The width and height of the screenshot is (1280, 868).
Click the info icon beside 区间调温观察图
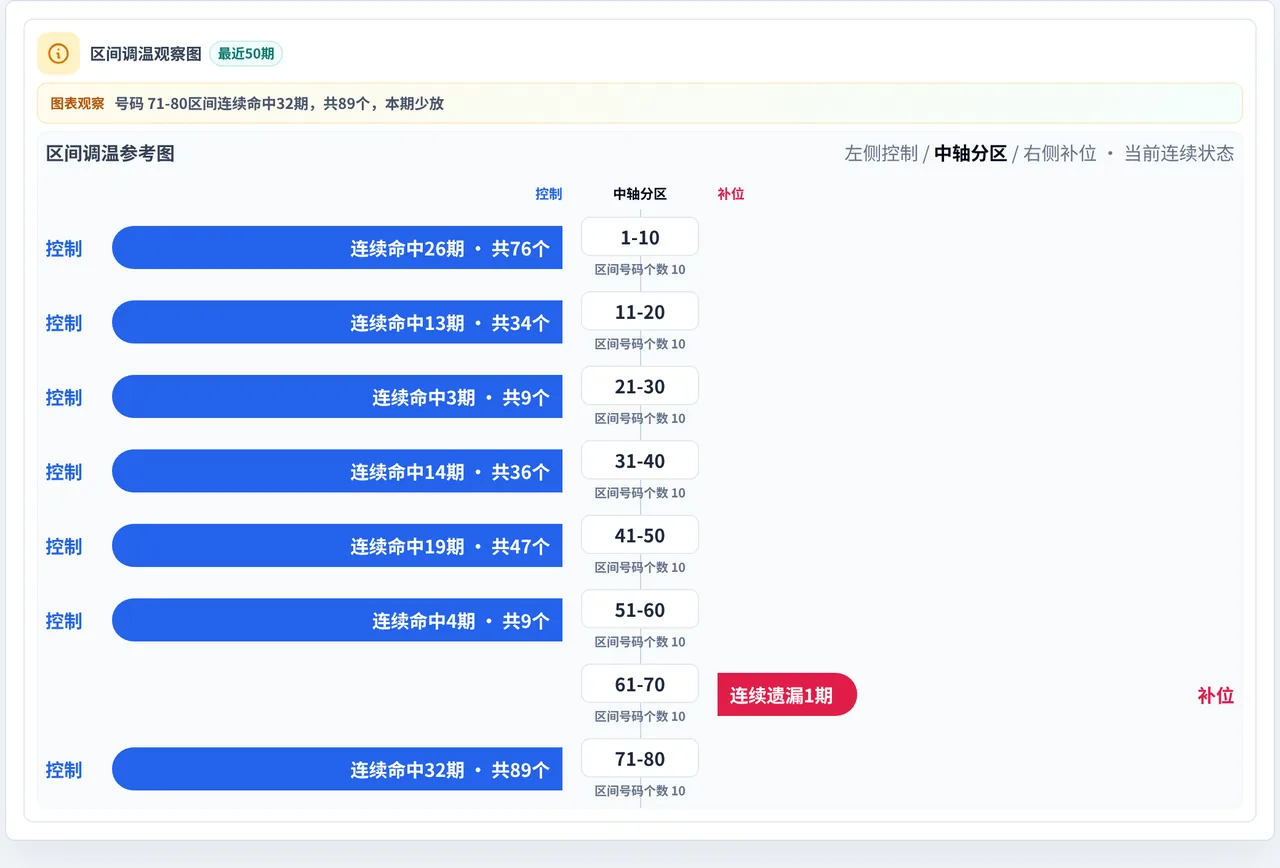[58, 53]
